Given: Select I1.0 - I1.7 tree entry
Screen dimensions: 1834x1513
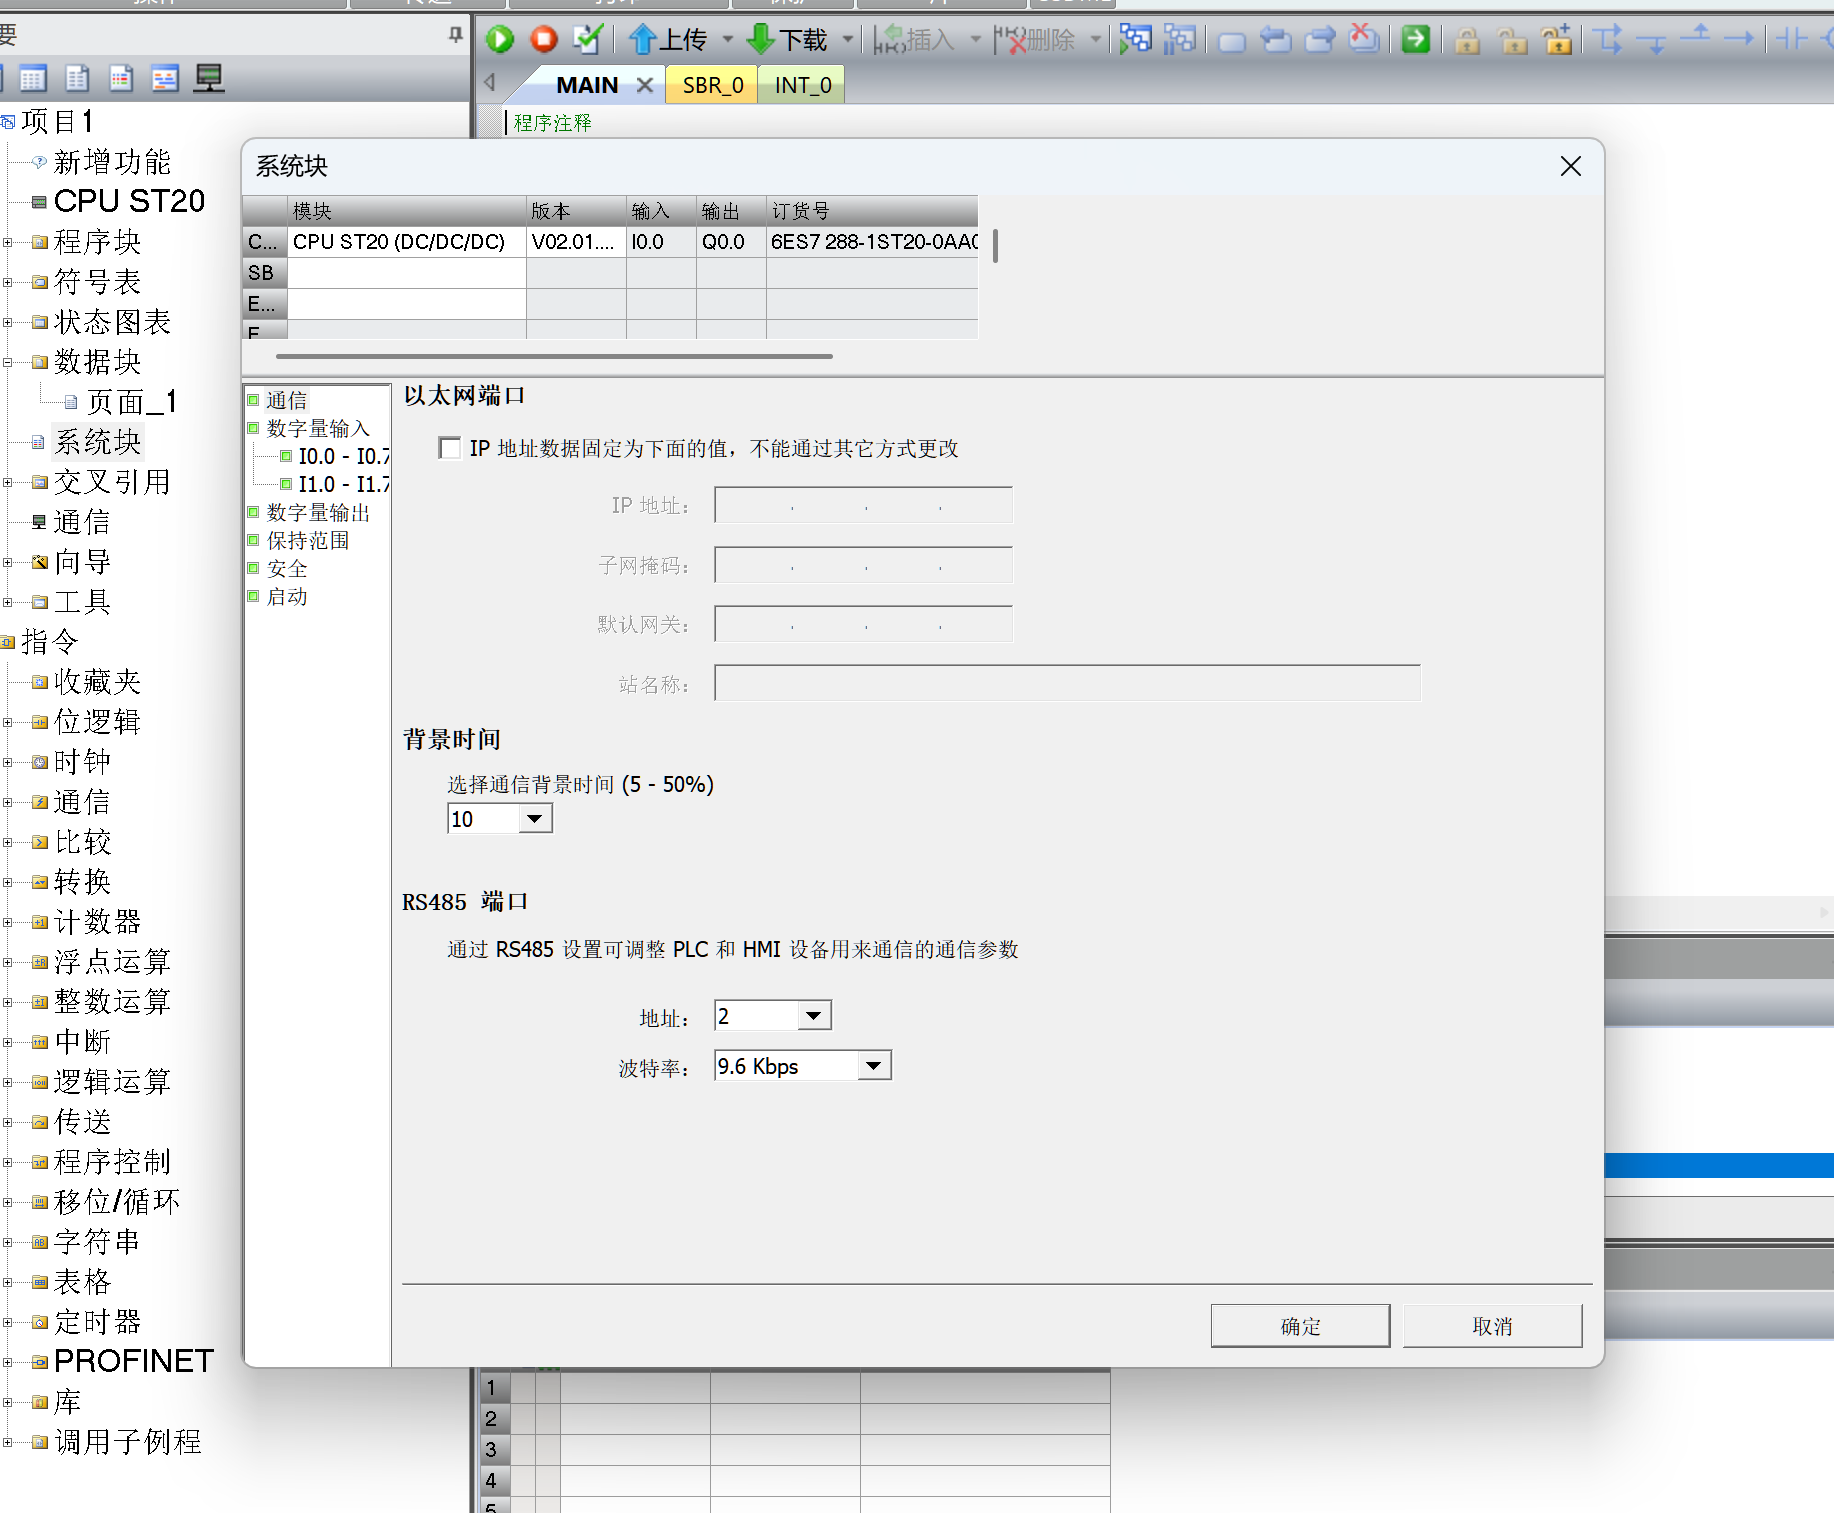Looking at the screenshot, I should (x=344, y=484).
